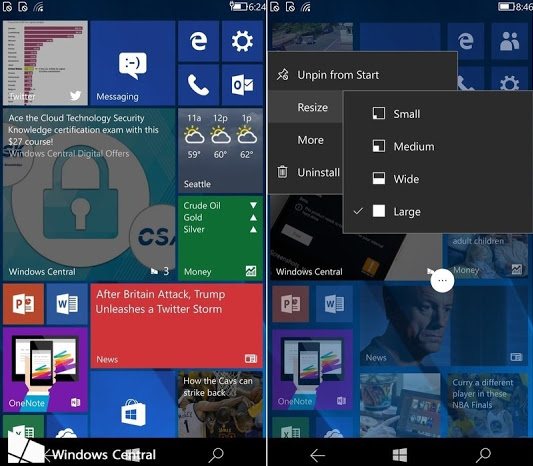Select Unpin from Start

click(x=363, y=74)
